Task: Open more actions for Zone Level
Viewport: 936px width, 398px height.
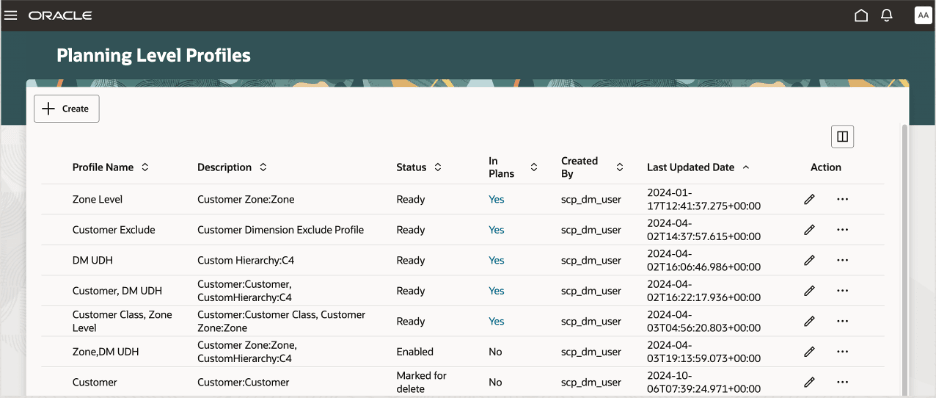Action: [x=842, y=199]
